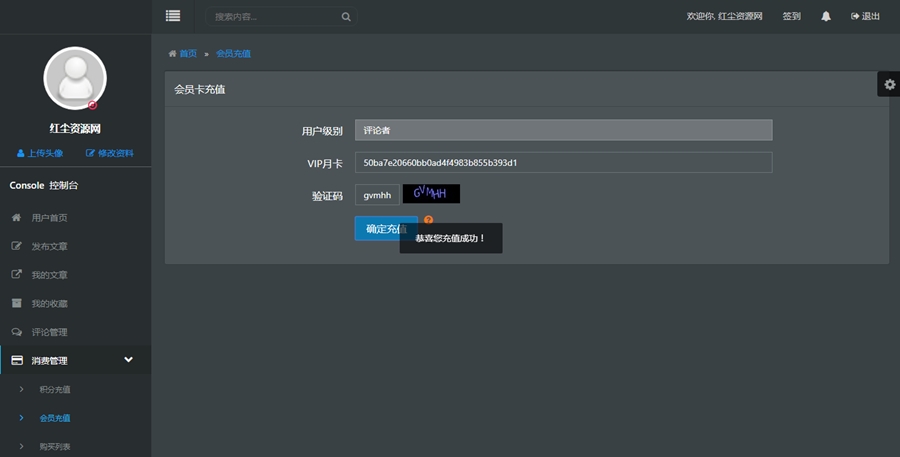The image size is (900, 457).
Task: Click the 会员充值 breadcrumb link
Action: pyautogui.click(x=233, y=53)
